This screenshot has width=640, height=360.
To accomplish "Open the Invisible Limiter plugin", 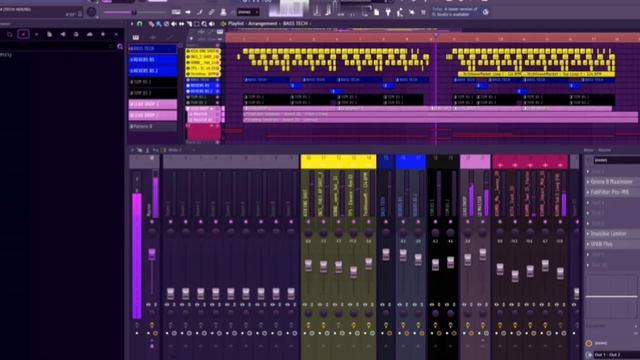I will 609,234.
